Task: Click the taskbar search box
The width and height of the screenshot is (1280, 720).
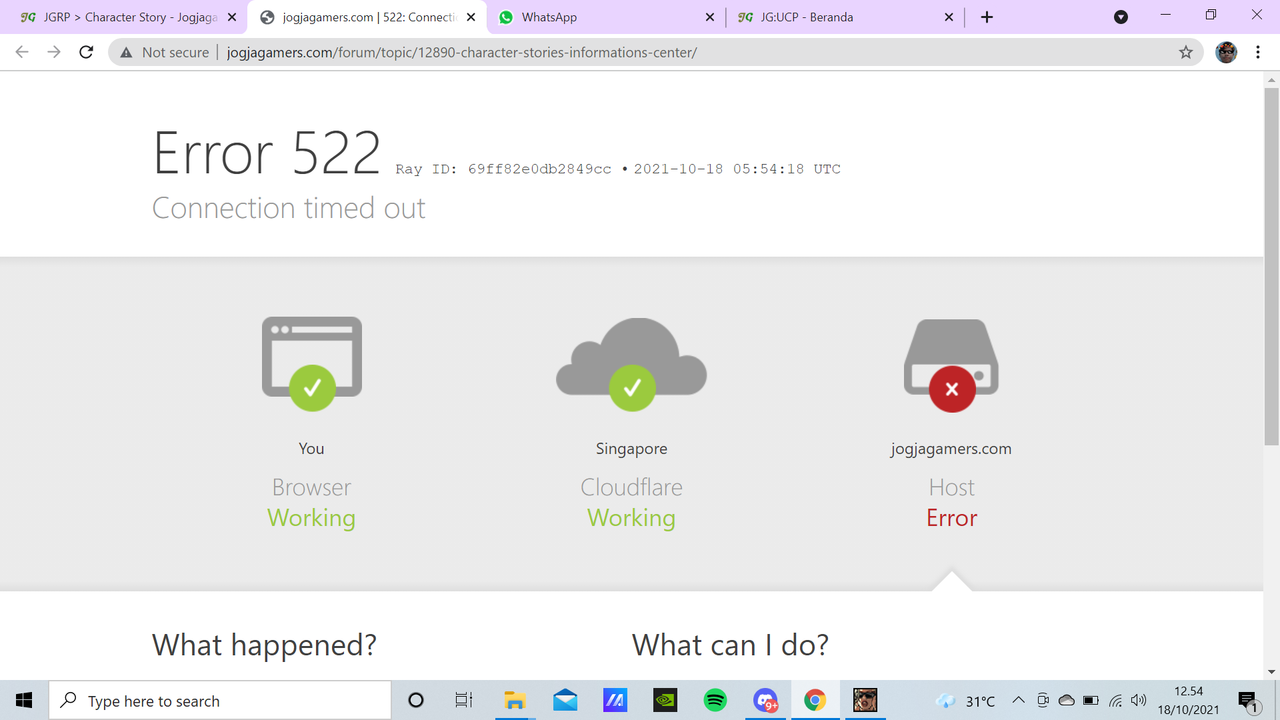Action: click(x=220, y=701)
